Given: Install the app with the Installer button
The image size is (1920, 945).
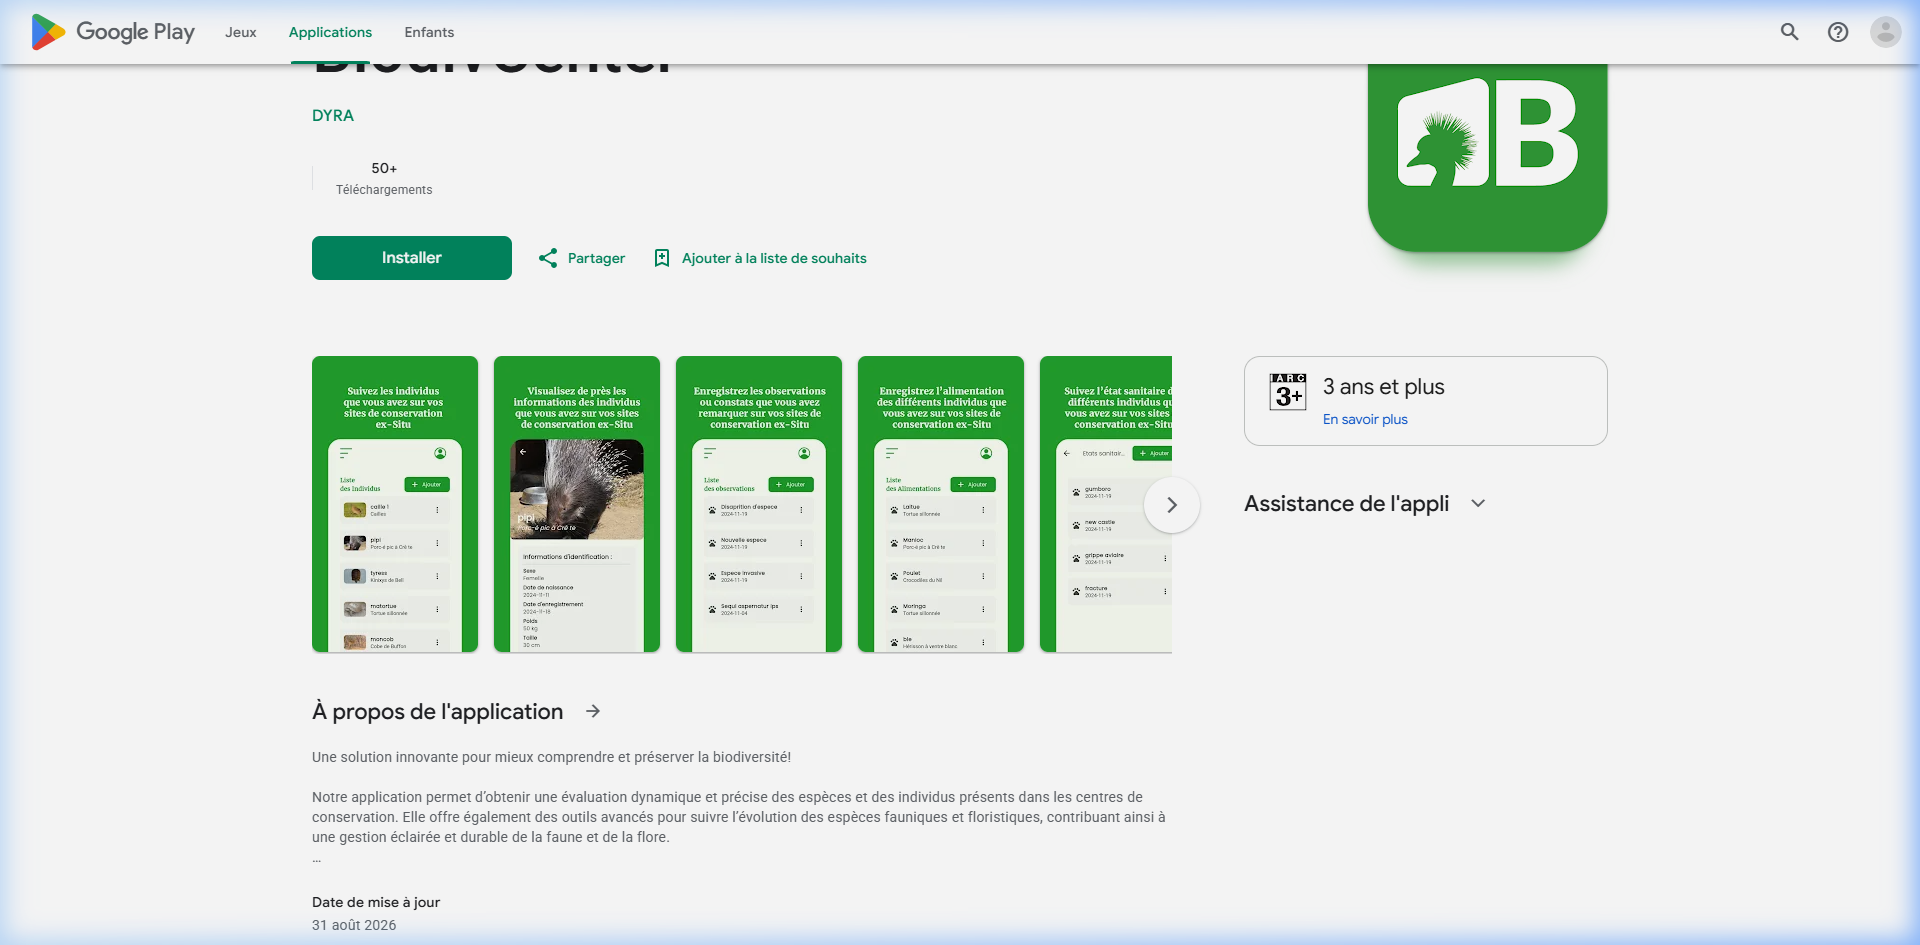Looking at the screenshot, I should point(412,258).
